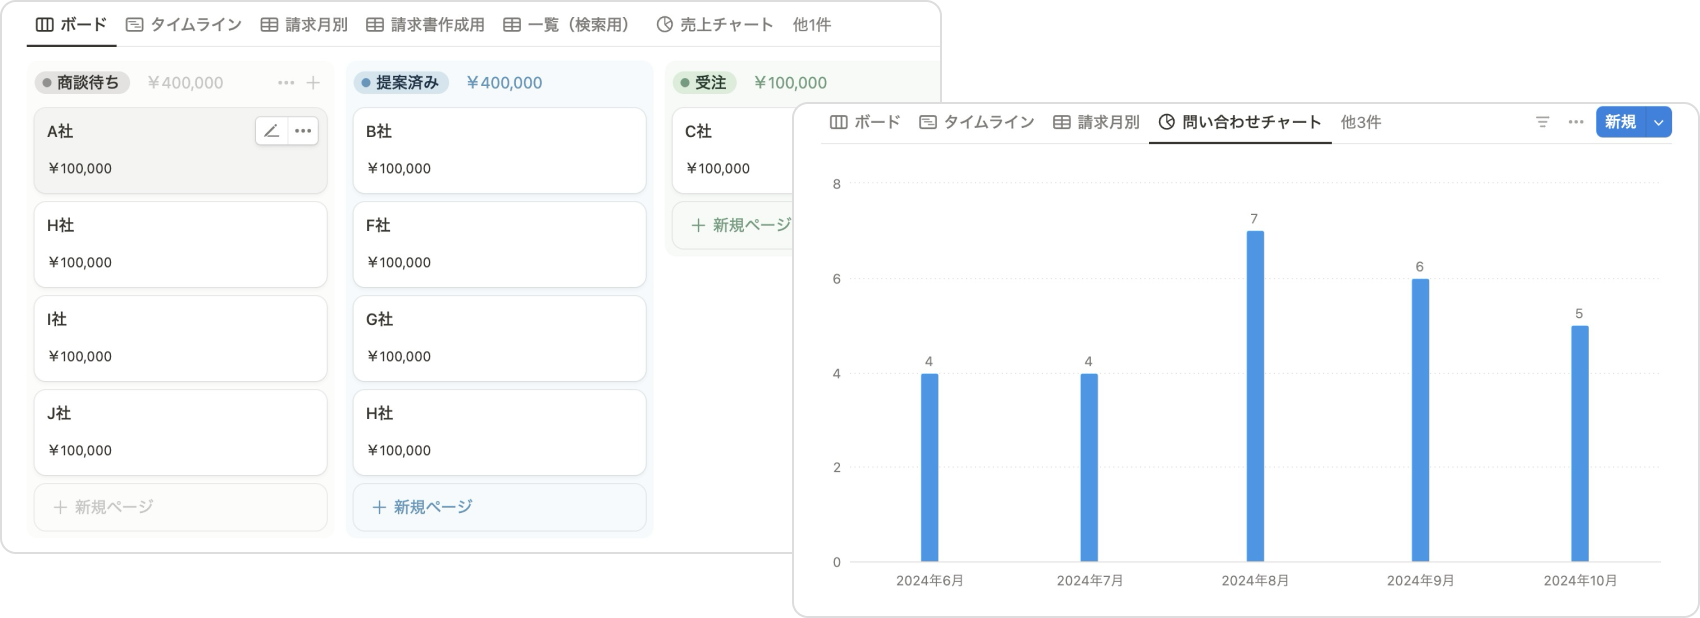The width and height of the screenshot is (1700, 618).
Task: Open the 請求書作成用 tab
Action: coord(425,25)
